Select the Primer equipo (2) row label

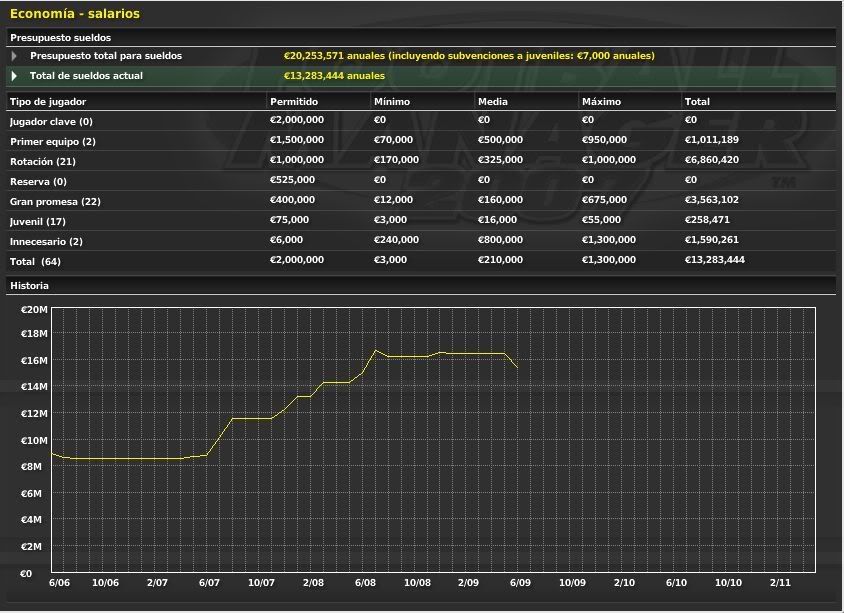pos(53,142)
